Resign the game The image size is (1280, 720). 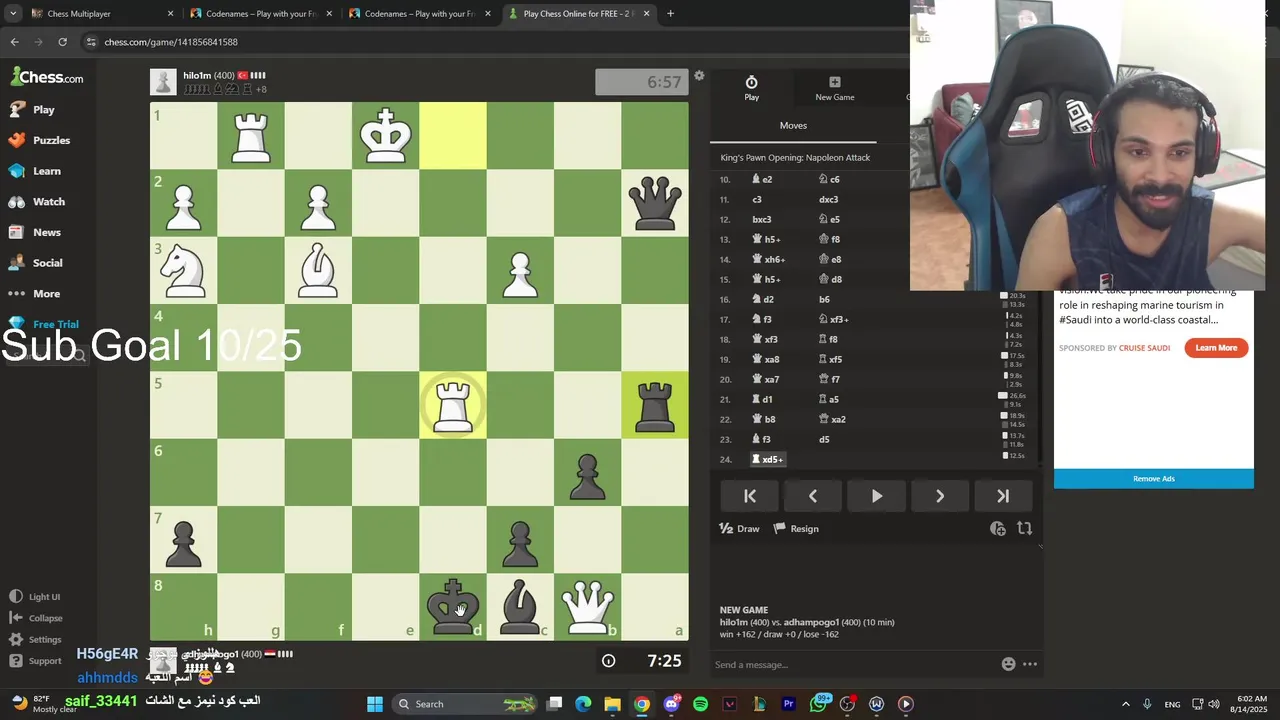[796, 529]
